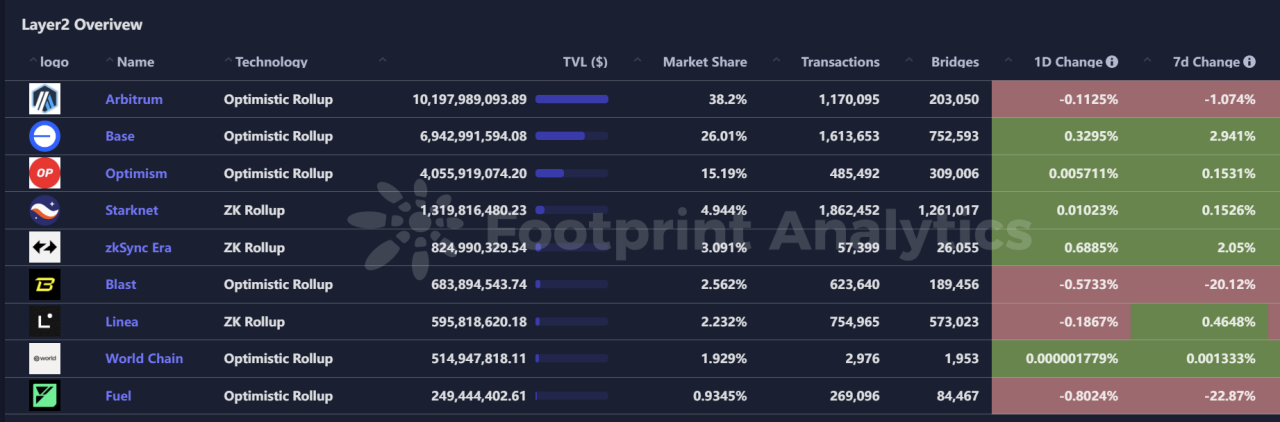1280x422 pixels.
Task: Sort by Transactions column header
Action: tap(840, 62)
